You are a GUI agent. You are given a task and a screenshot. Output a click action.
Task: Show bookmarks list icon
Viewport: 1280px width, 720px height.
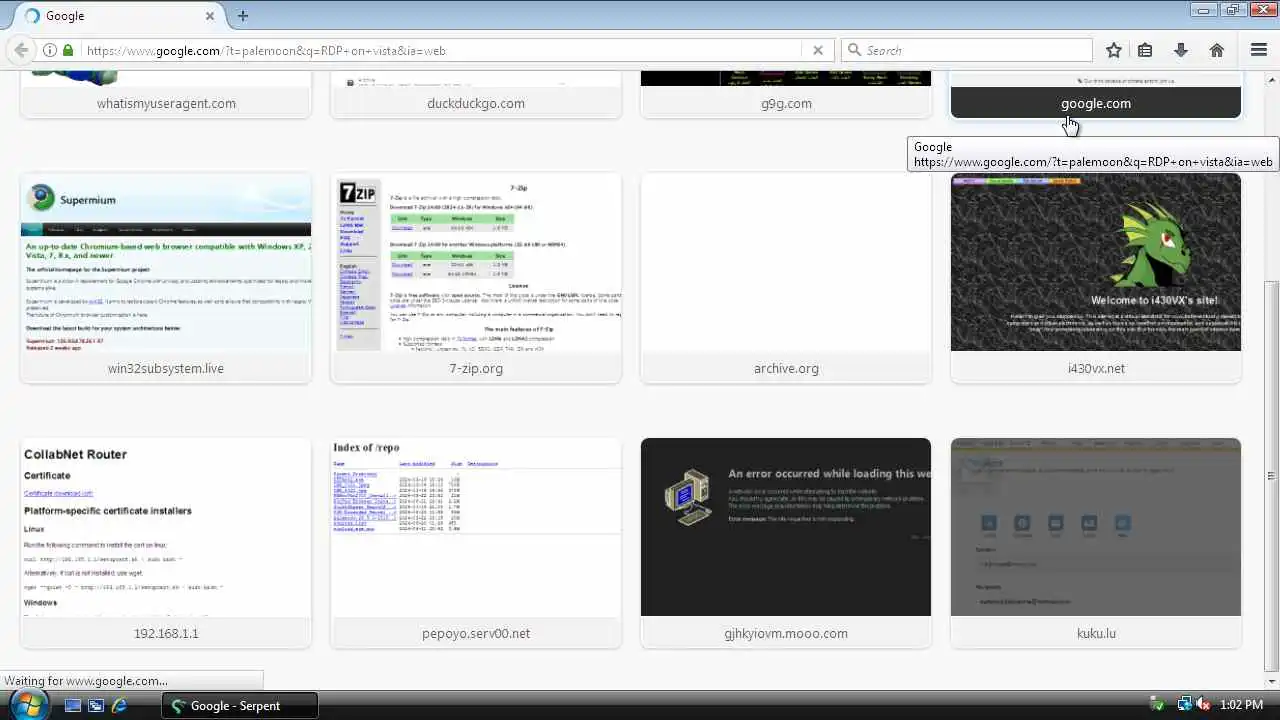pos(1145,50)
